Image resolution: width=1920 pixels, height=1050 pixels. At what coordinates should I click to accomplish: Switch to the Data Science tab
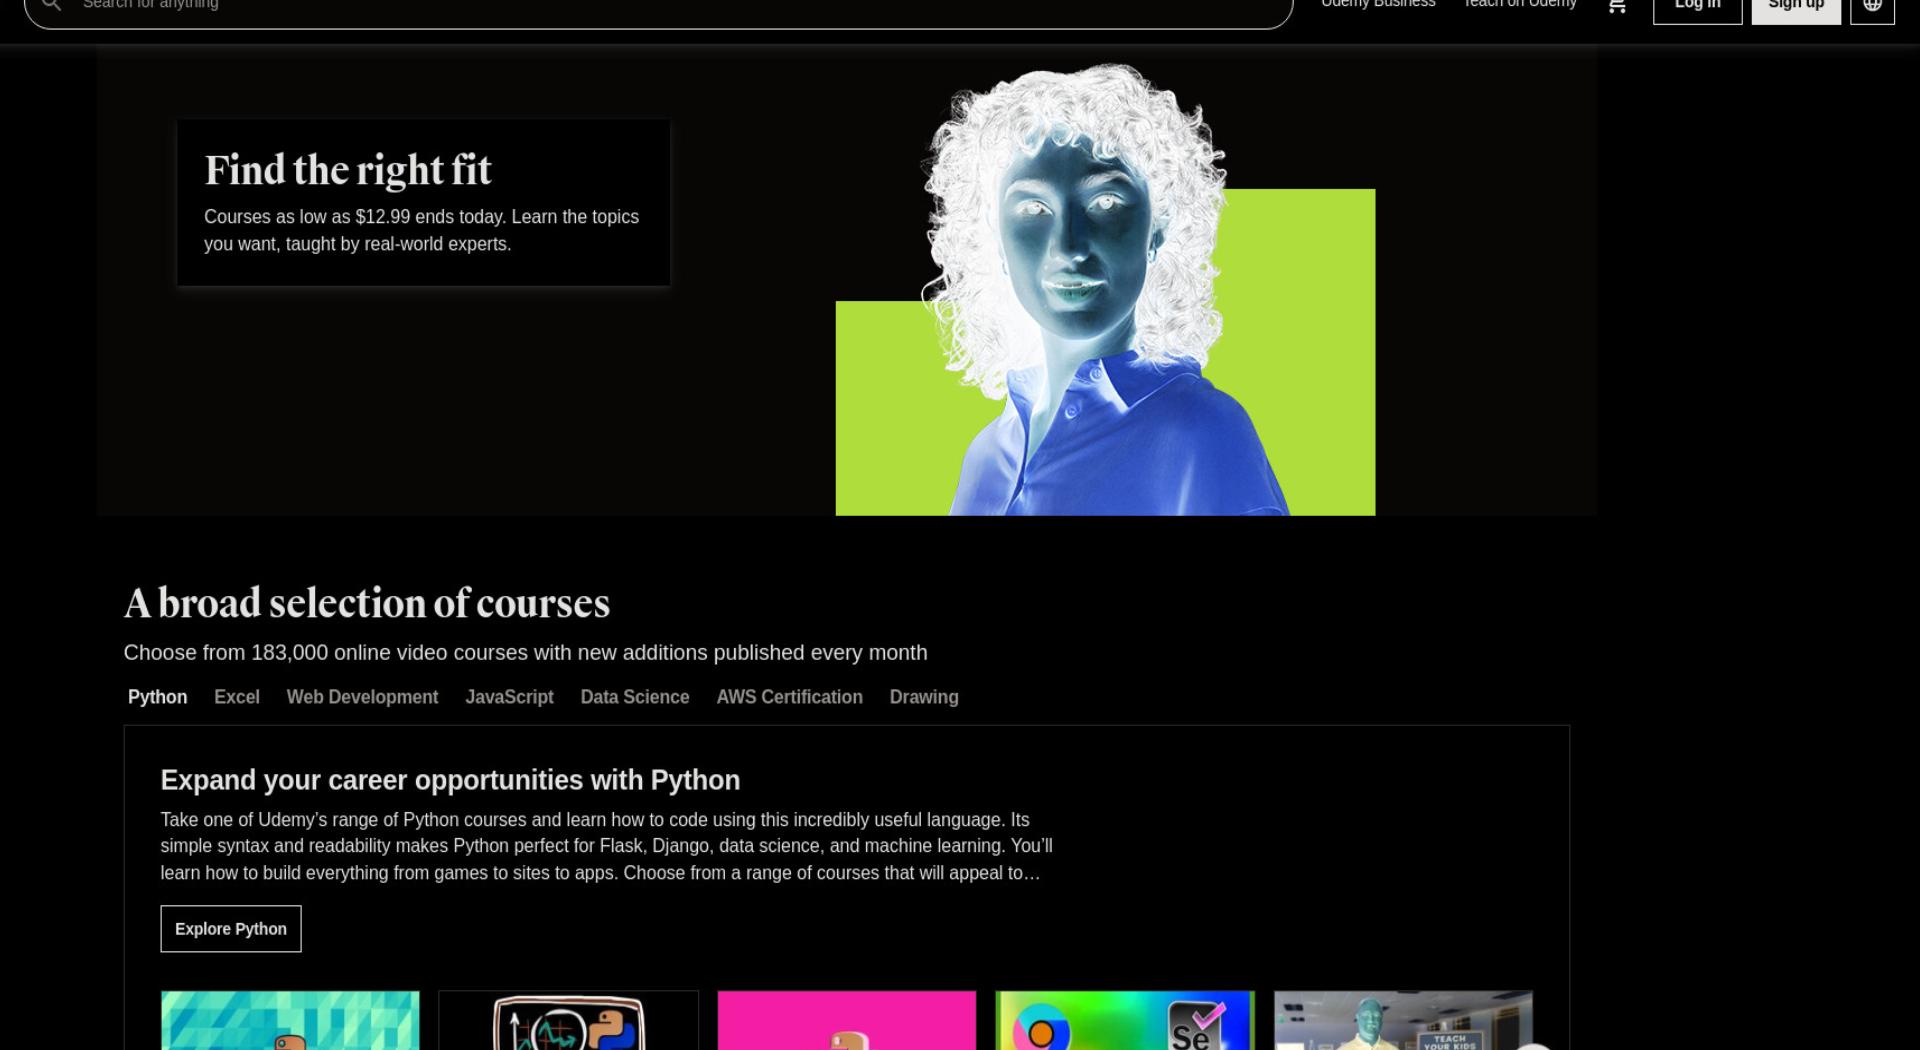[x=635, y=697]
